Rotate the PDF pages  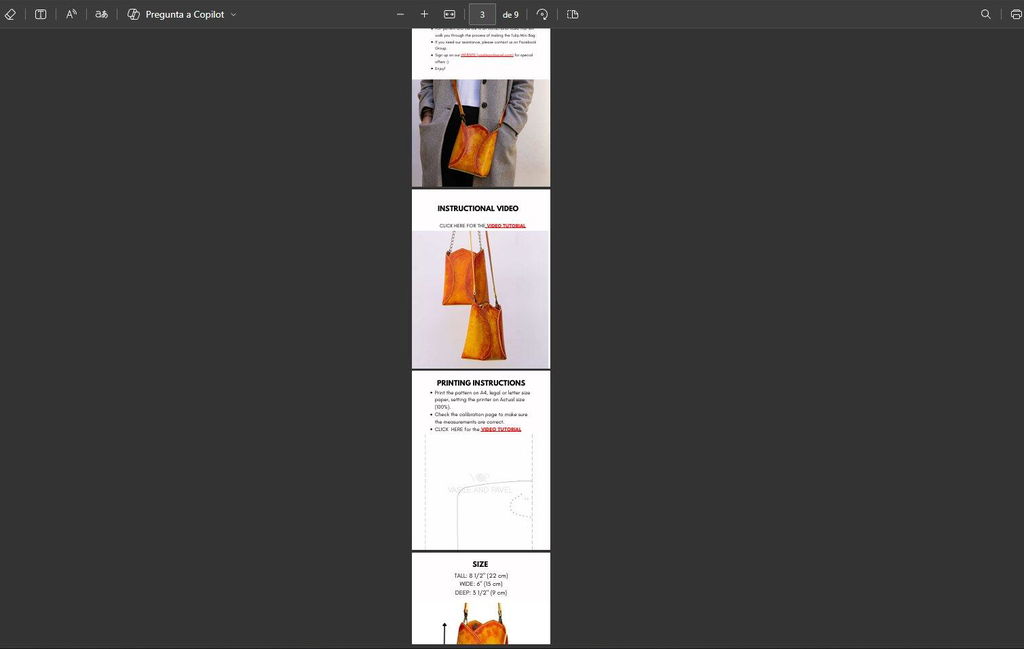(x=542, y=14)
